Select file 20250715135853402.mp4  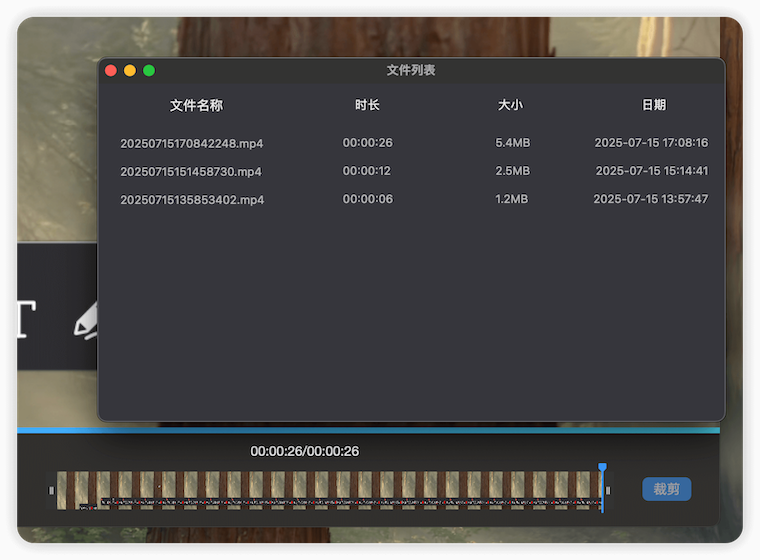point(192,200)
